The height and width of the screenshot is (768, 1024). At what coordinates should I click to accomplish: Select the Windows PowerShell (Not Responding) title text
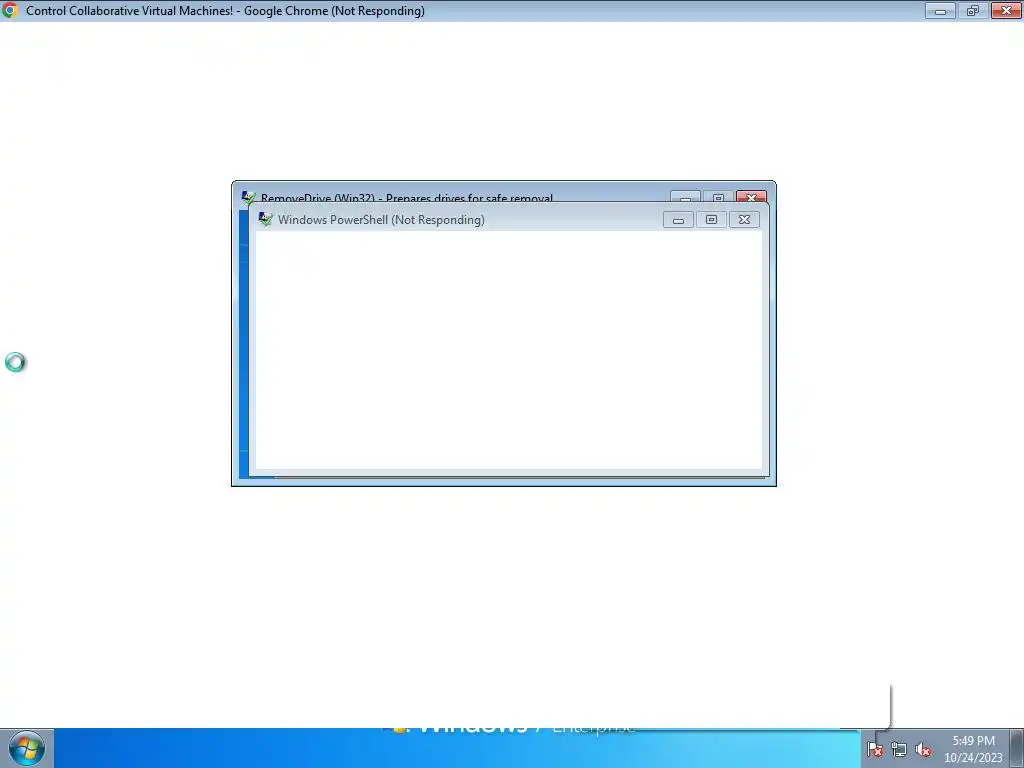click(381, 220)
